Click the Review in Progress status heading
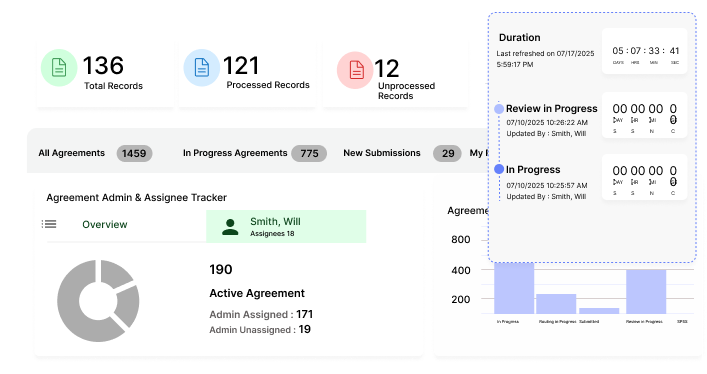 (551, 108)
